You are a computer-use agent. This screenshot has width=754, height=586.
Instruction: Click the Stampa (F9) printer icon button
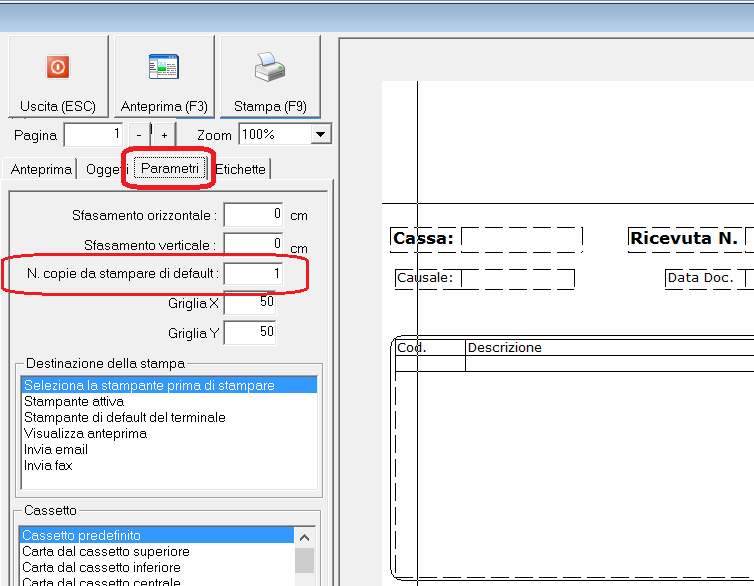click(x=270, y=77)
